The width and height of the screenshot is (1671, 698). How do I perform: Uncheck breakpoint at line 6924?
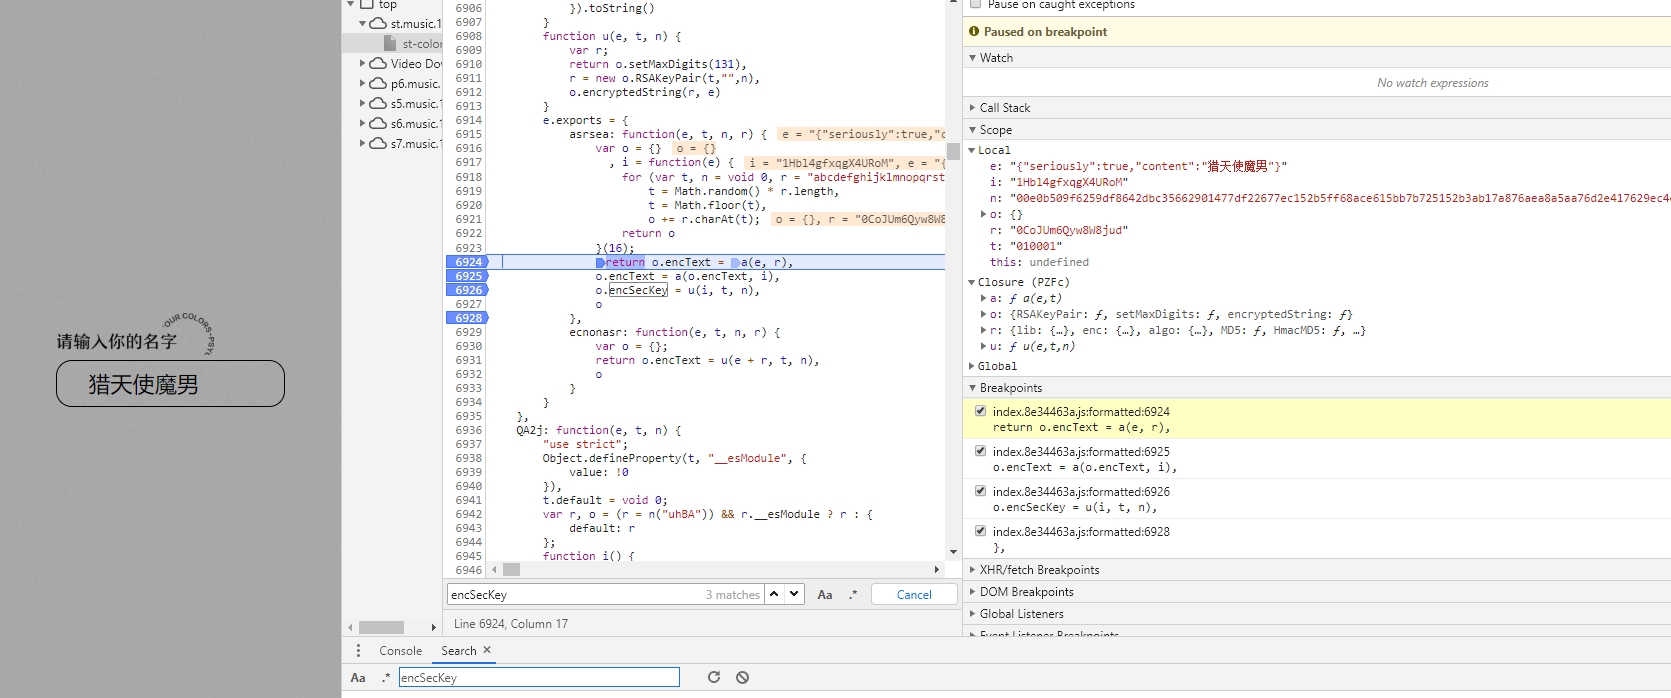[x=980, y=411]
